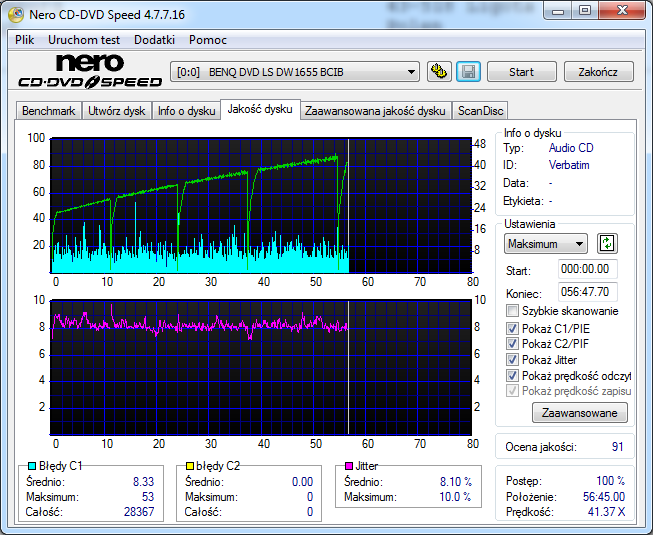Click the refresh disc info icon
653x535 pixels.
point(607,244)
